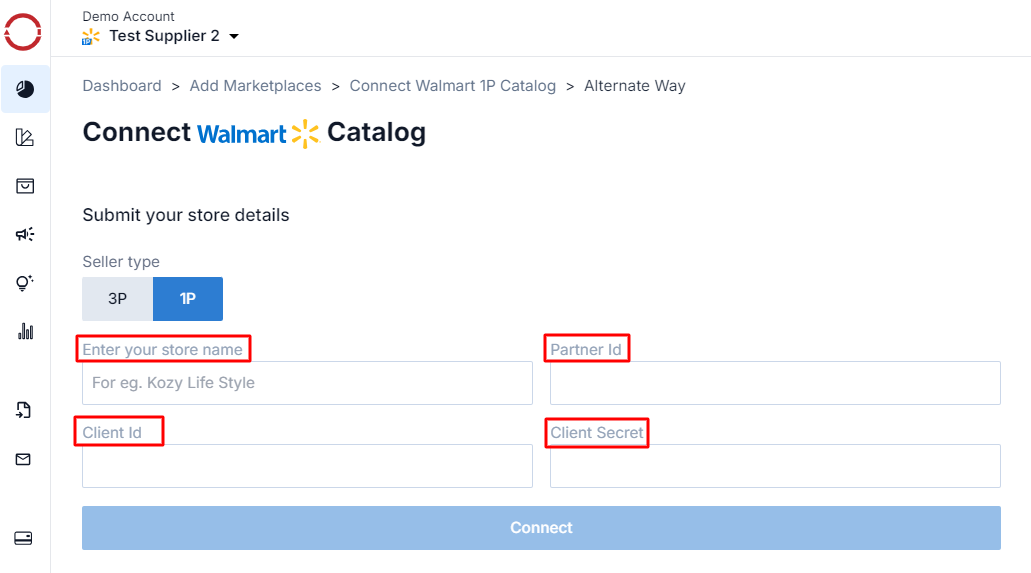Click the ruler and pencil design icon
This screenshot has height=573, width=1031.
coord(25,137)
